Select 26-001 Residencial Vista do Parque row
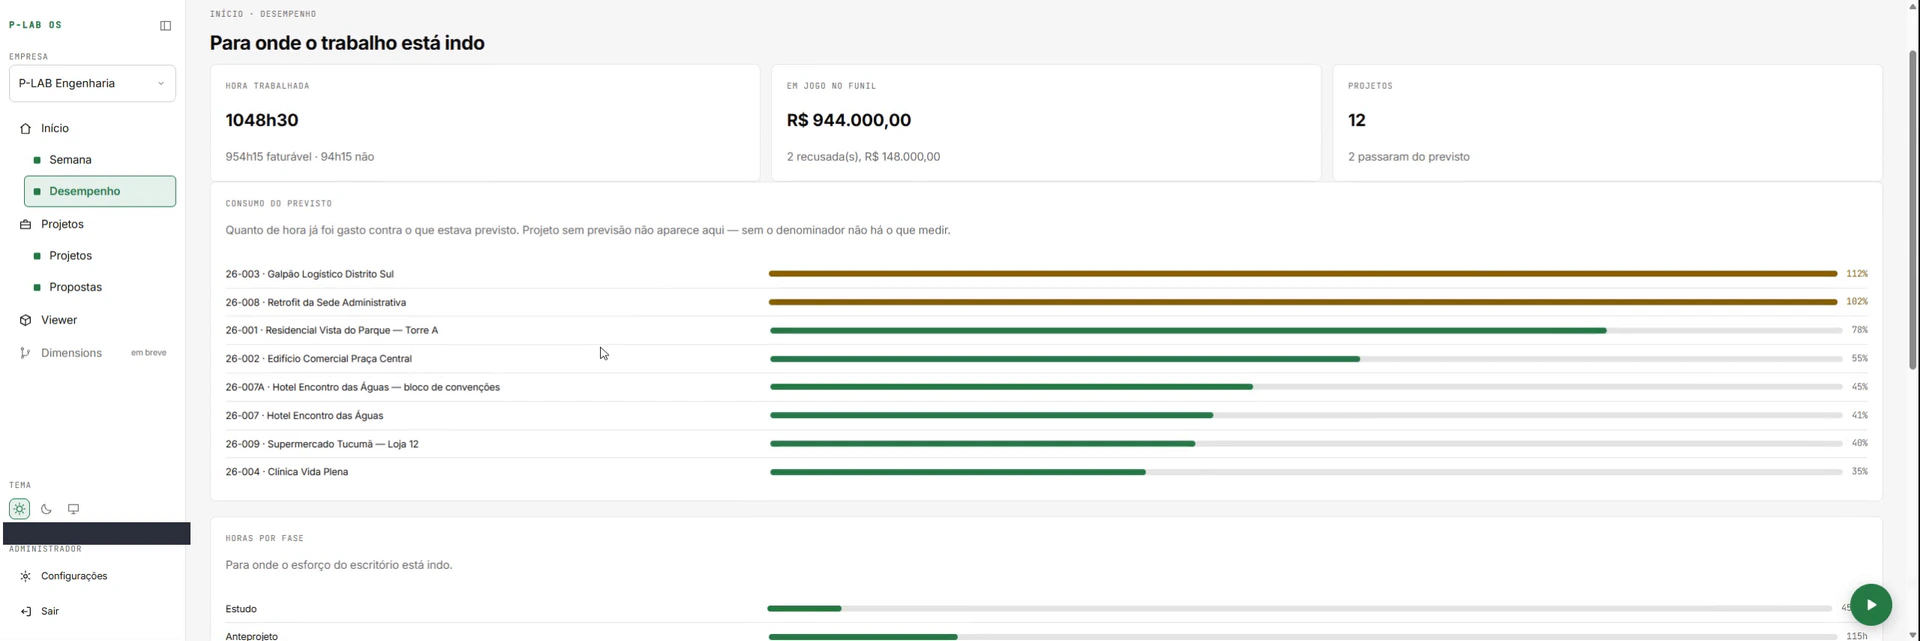The image size is (1920, 641). pos(1046,330)
